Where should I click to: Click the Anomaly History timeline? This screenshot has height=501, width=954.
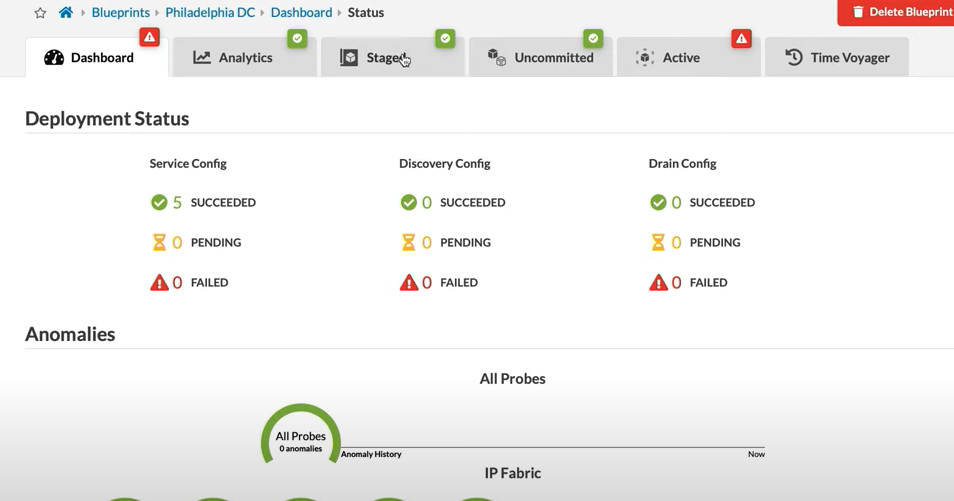553,447
